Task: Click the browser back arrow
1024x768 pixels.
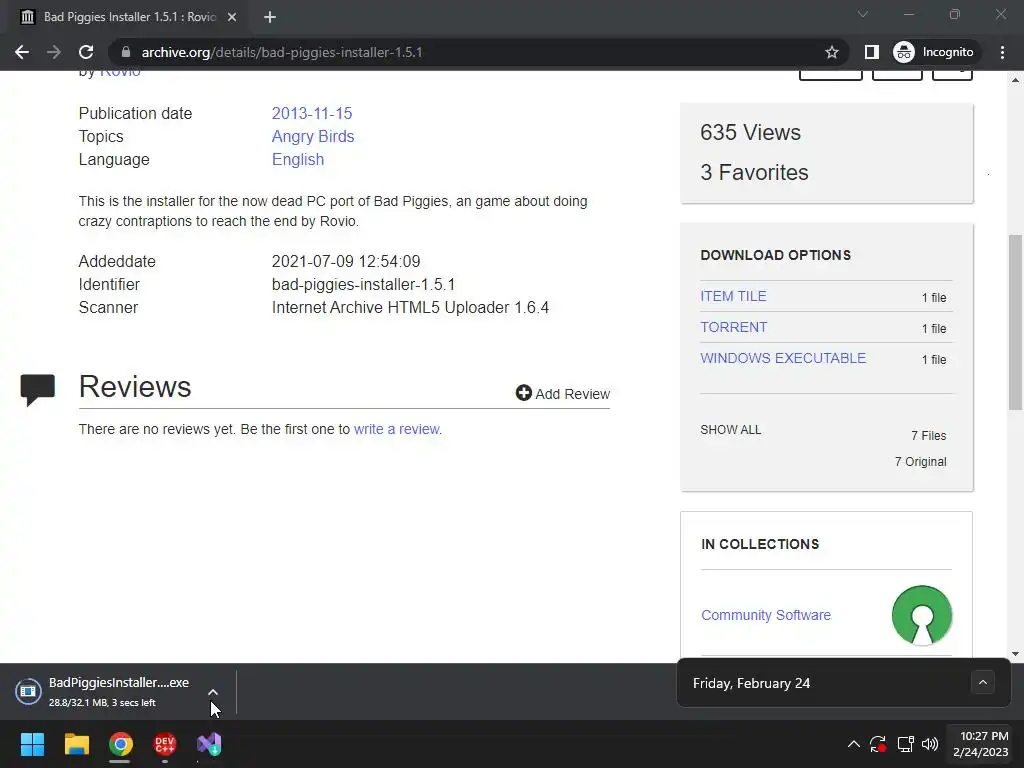Action: [x=22, y=52]
